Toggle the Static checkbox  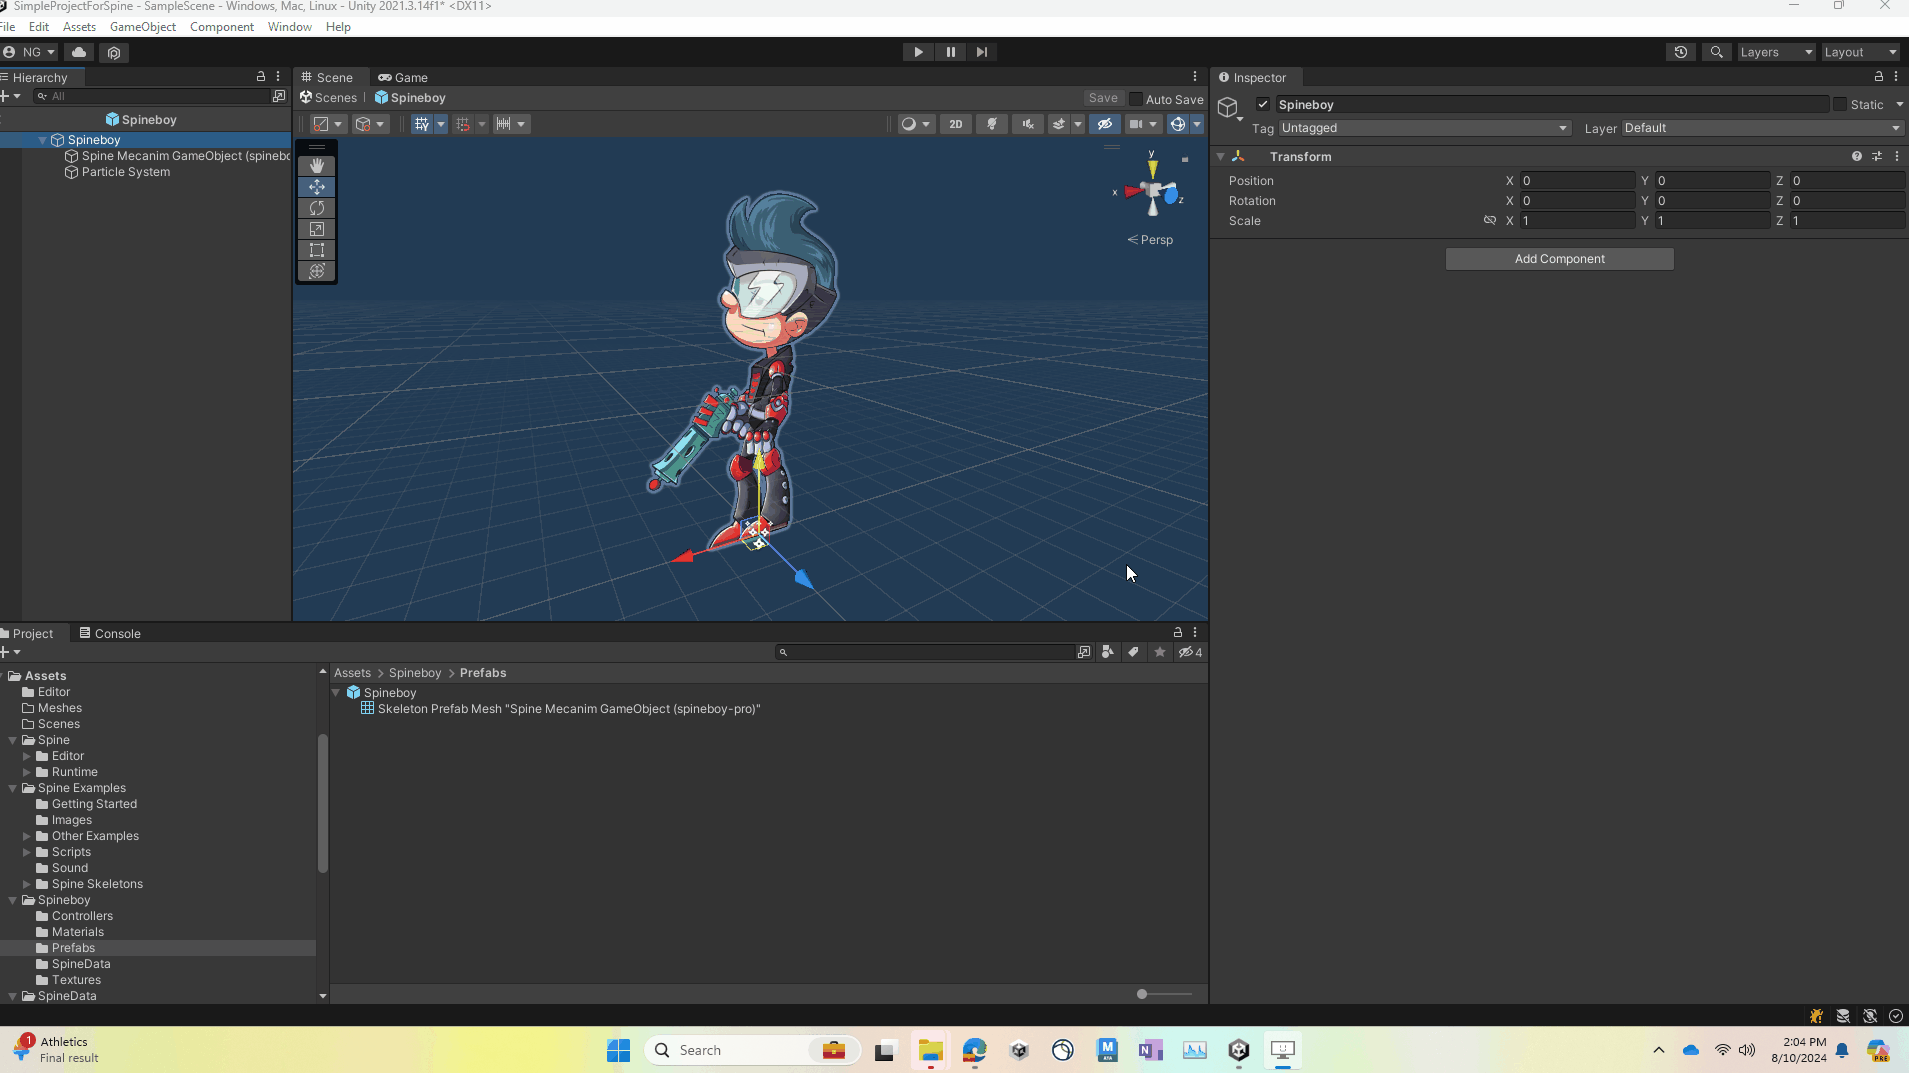click(x=1840, y=104)
